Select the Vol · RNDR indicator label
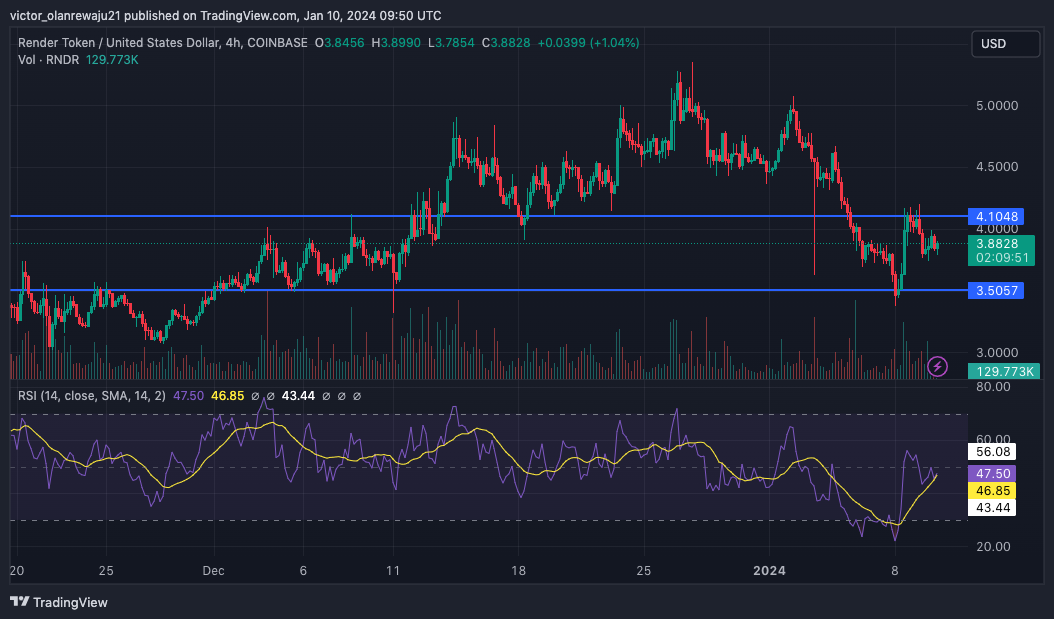The image size is (1054, 619). tap(48, 60)
